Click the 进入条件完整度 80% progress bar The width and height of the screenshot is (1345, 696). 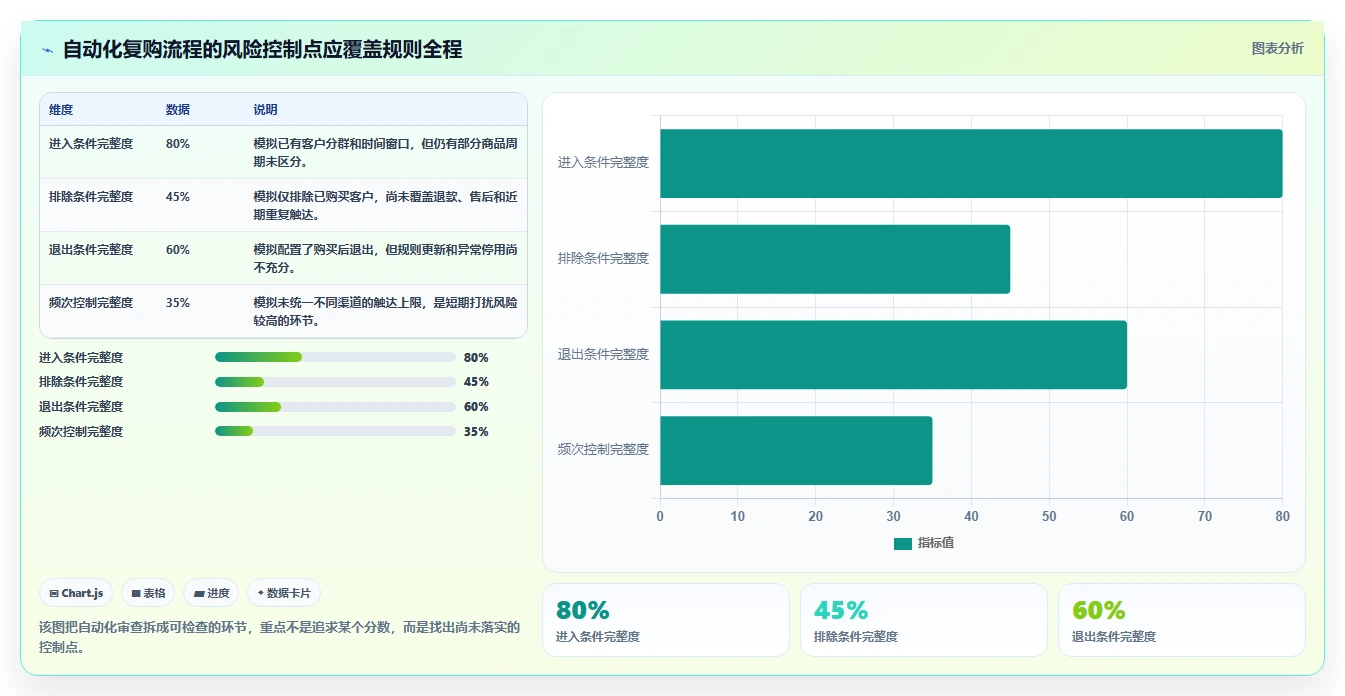click(x=335, y=357)
